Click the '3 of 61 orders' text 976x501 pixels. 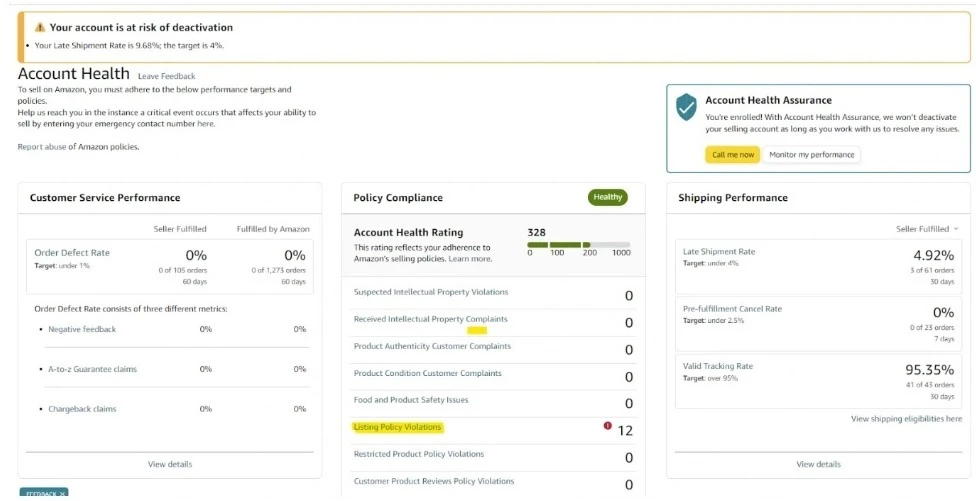931,270
